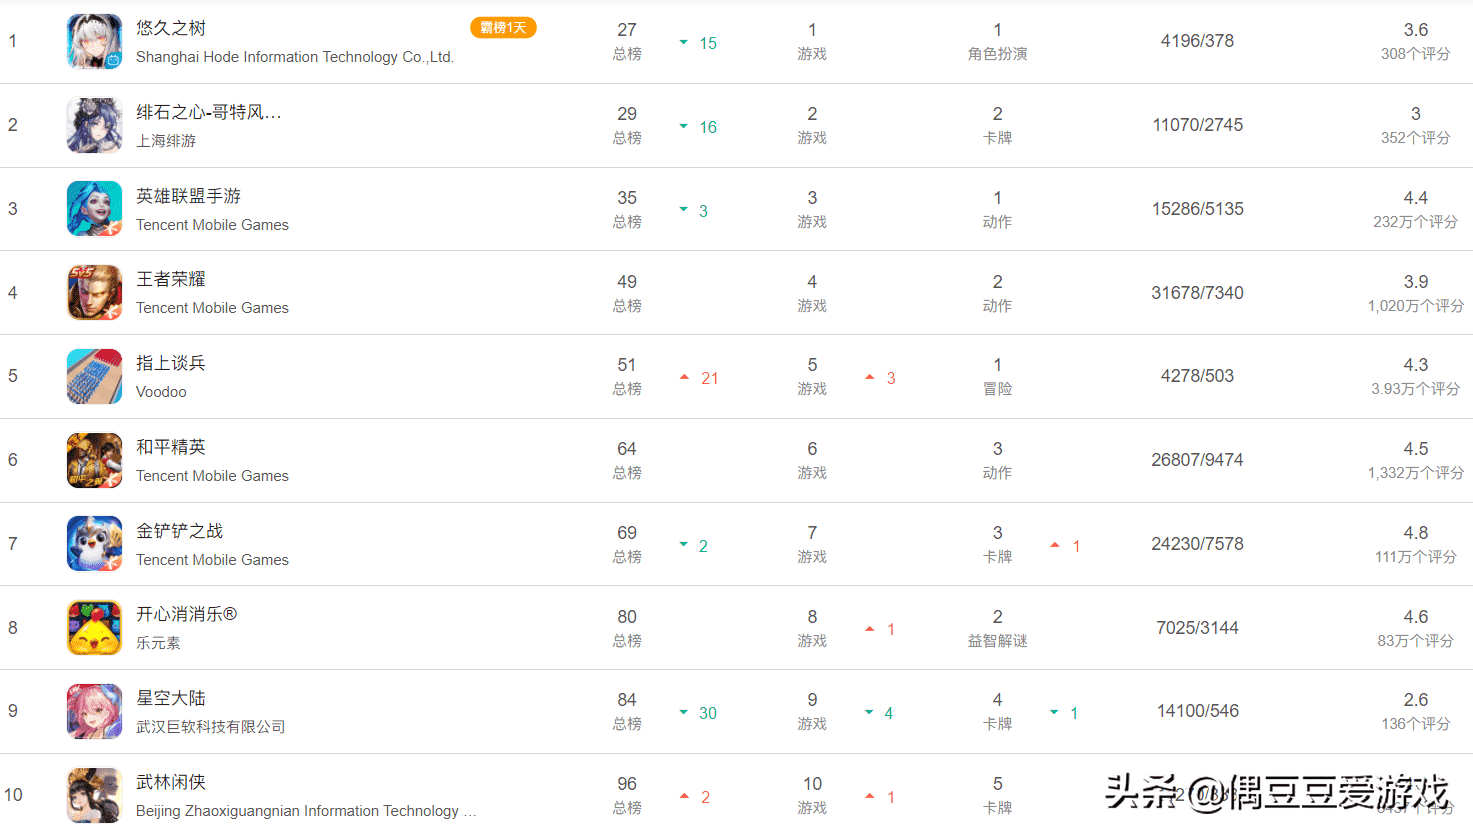Click publisher Beijing Zhaoxiguangnian Information Technology
This screenshot has height=835, width=1473.
(x=306, y=811)
